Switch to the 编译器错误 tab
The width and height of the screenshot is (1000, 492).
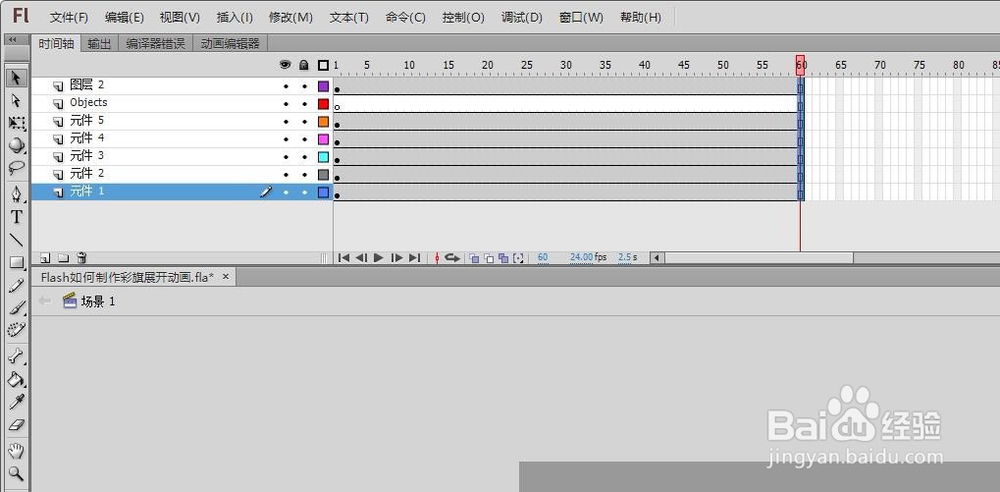tap(156, 43)
